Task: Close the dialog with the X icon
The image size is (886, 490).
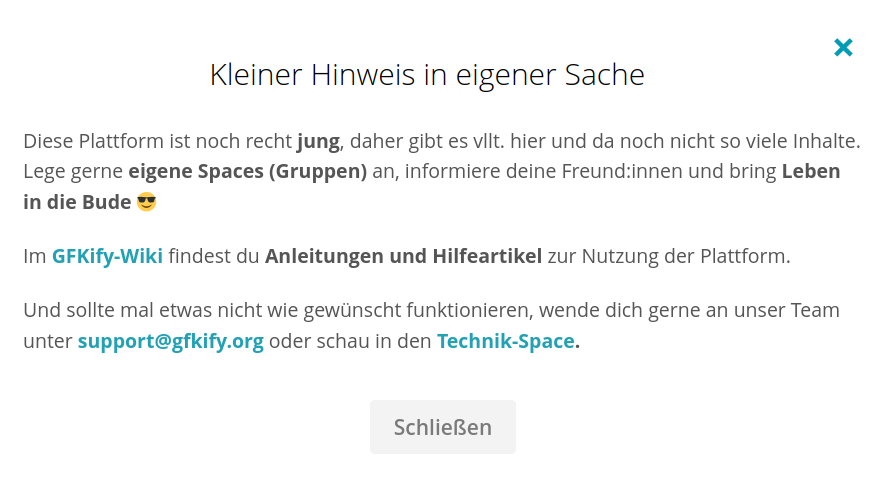Action: (843, 47)
